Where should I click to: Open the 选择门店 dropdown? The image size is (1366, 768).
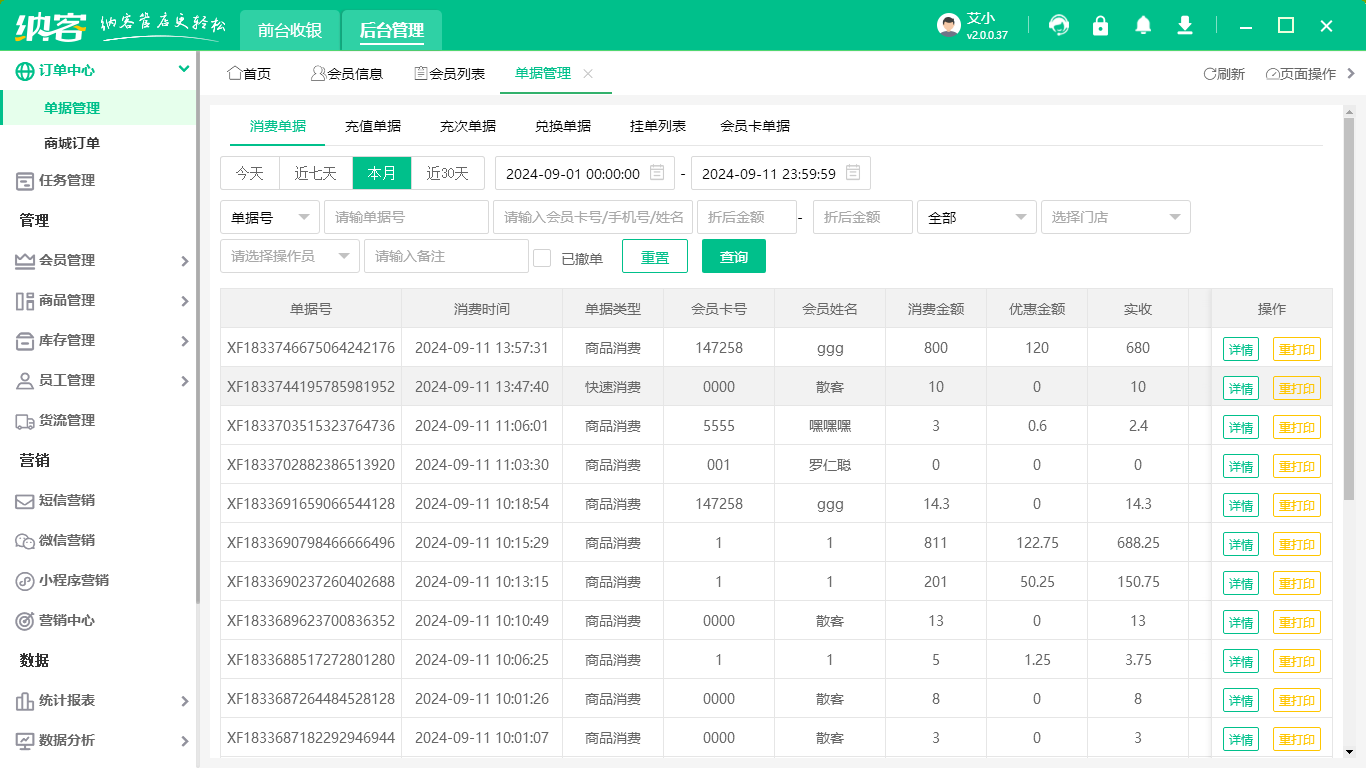click(x=1116, y=217)
